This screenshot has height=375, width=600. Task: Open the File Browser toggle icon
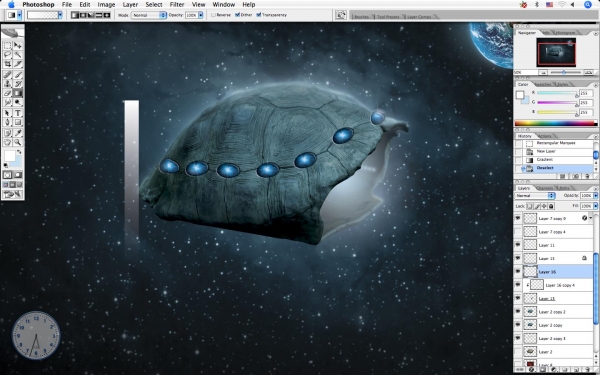point(340,15)
